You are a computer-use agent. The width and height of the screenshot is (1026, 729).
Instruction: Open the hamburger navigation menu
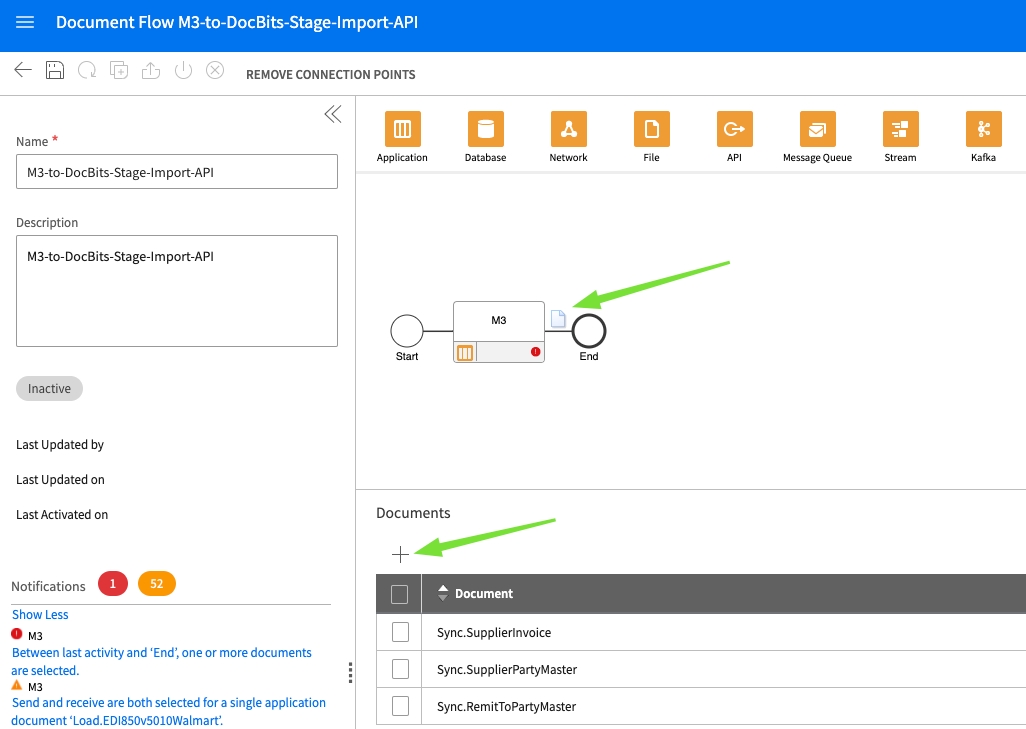pos(25,22)
